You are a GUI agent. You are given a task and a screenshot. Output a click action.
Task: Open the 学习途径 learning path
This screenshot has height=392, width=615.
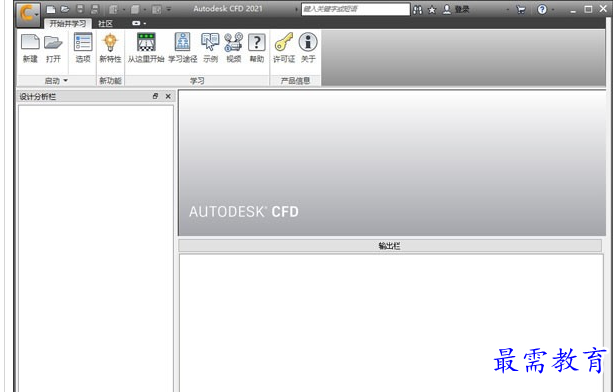182,48
